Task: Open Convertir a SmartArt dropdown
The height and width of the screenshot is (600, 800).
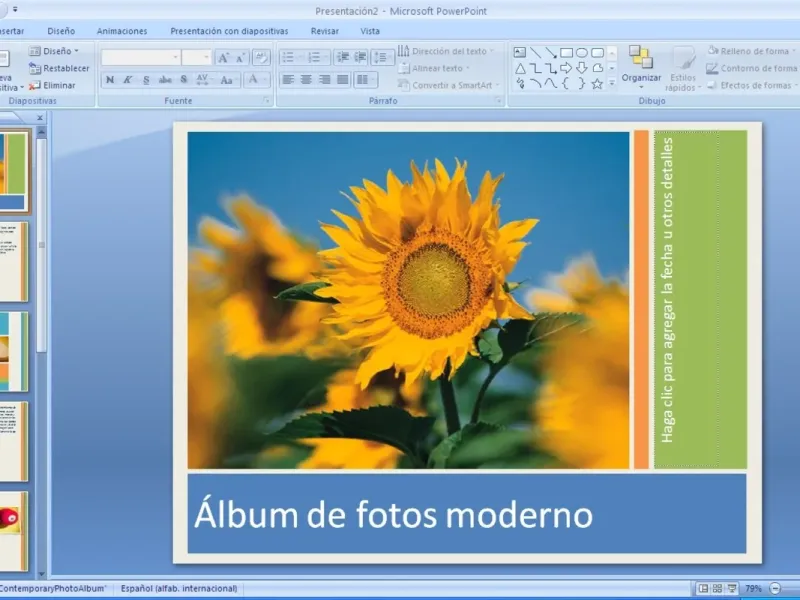Action: 449,85
